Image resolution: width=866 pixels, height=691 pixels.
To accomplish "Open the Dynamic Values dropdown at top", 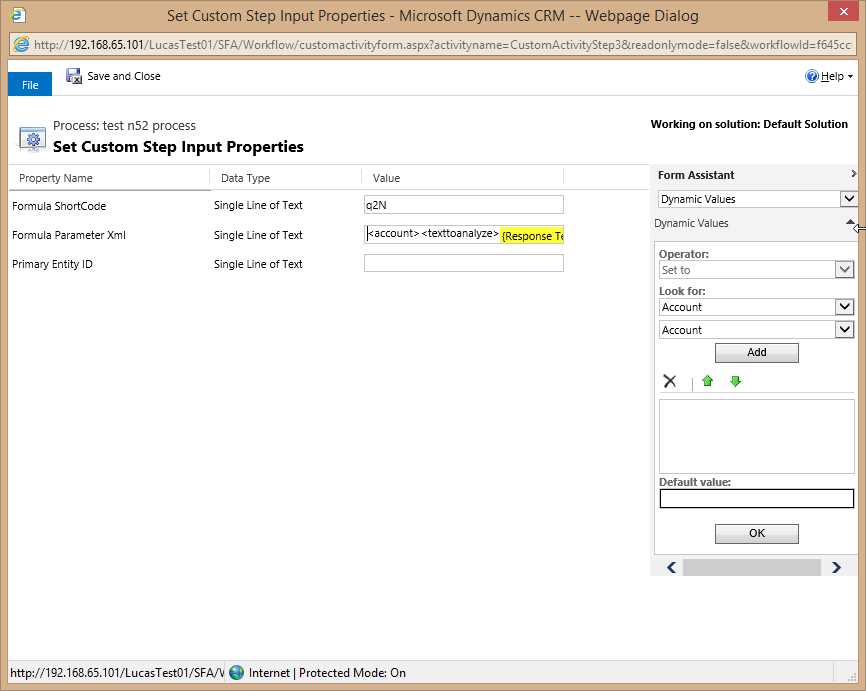I will [848, 199].
